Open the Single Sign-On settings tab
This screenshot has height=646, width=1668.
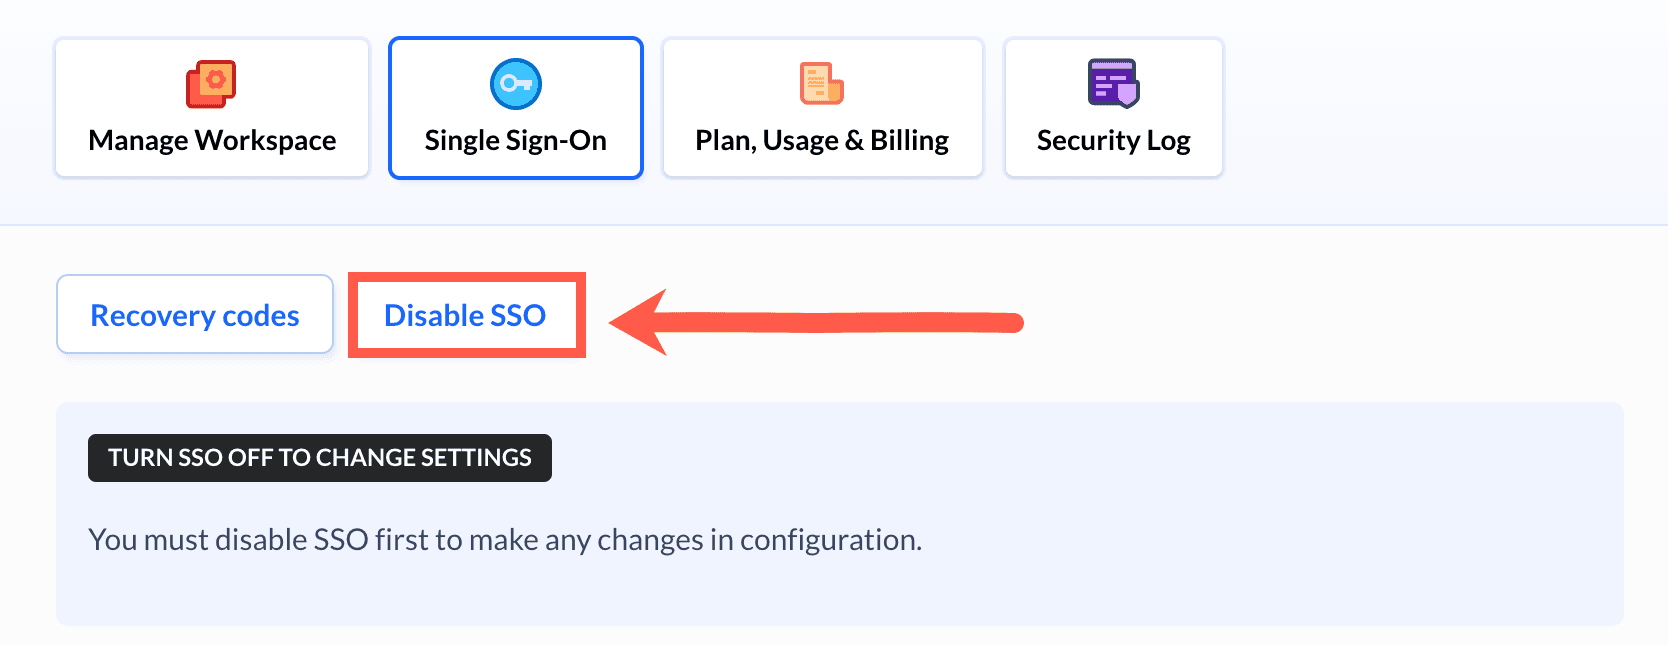[x=515, y=107]
